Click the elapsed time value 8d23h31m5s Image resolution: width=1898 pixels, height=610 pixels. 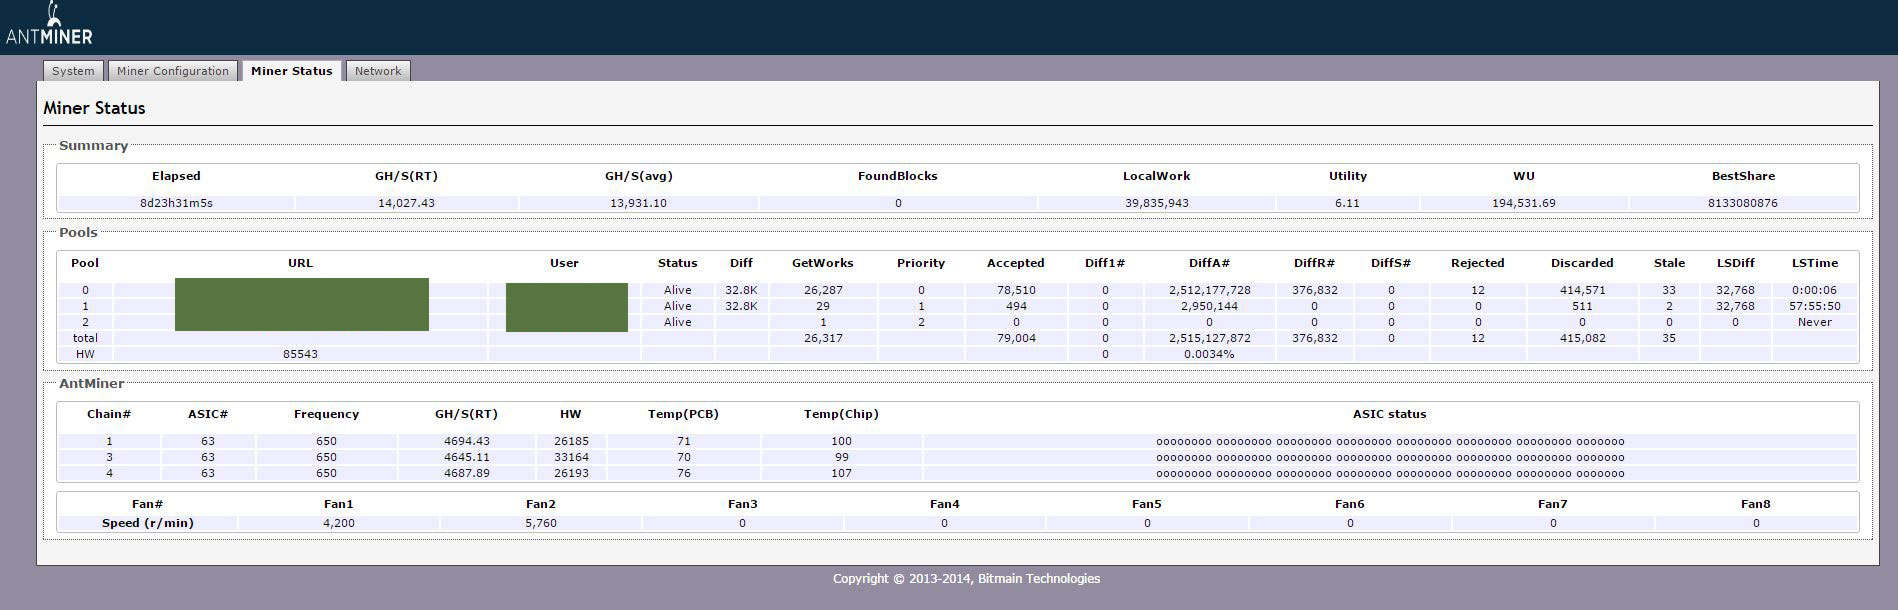176,203
